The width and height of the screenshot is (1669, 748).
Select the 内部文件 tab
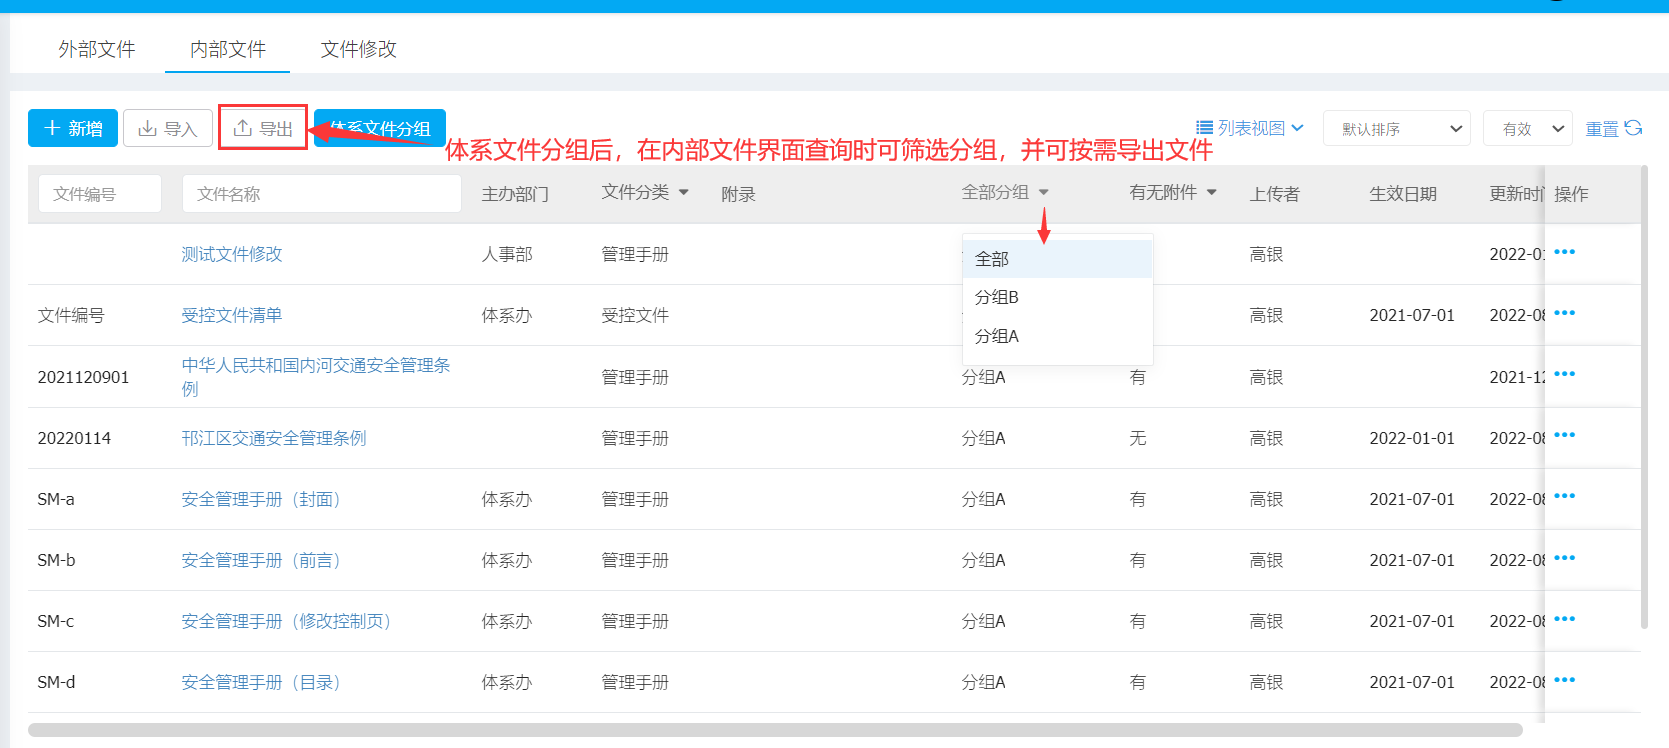pos(228,49)
